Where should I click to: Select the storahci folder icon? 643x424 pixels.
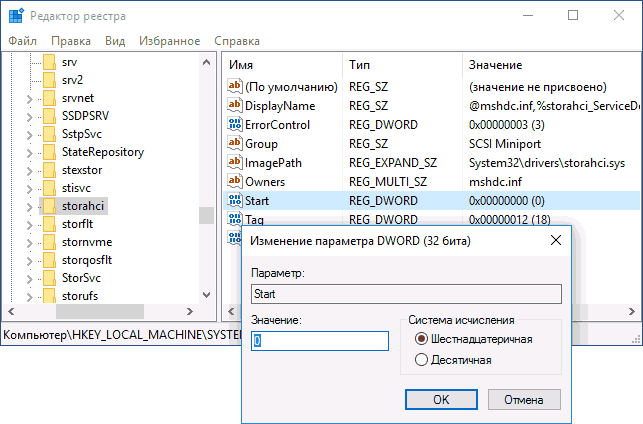pyautogui.click(x=49, y=206)
